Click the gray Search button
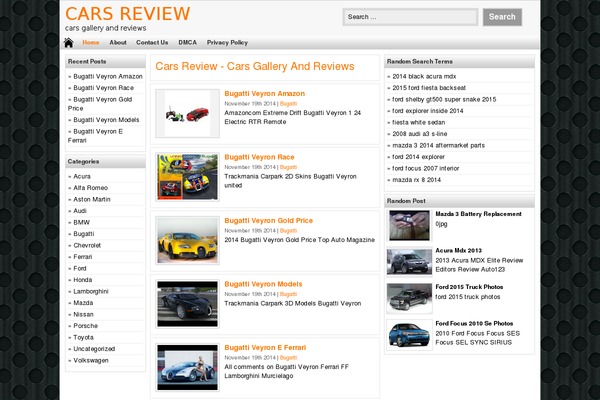 502,17
